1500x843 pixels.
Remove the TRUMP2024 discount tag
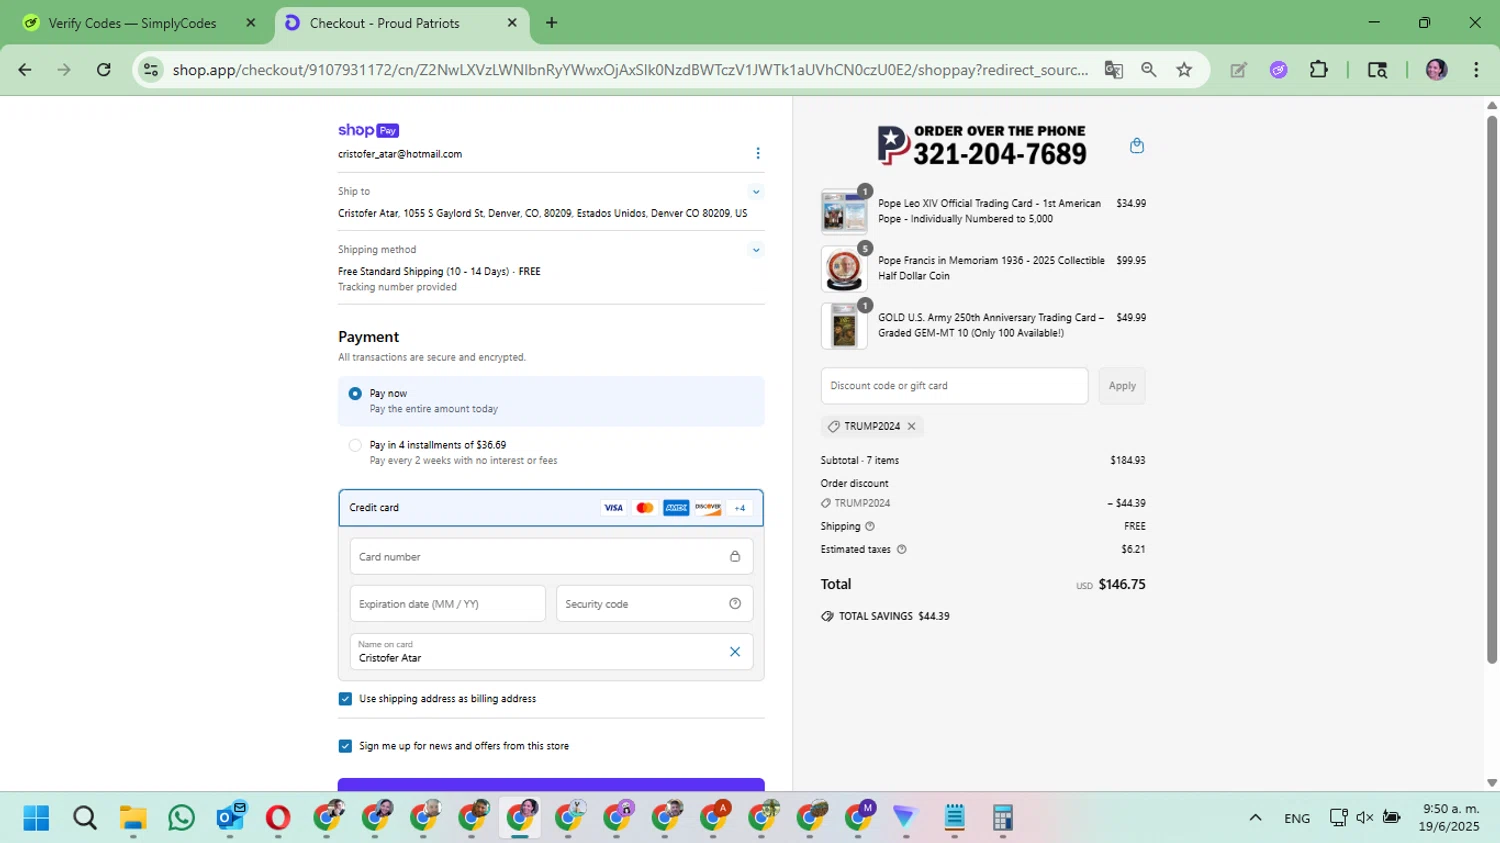point(912,426)
